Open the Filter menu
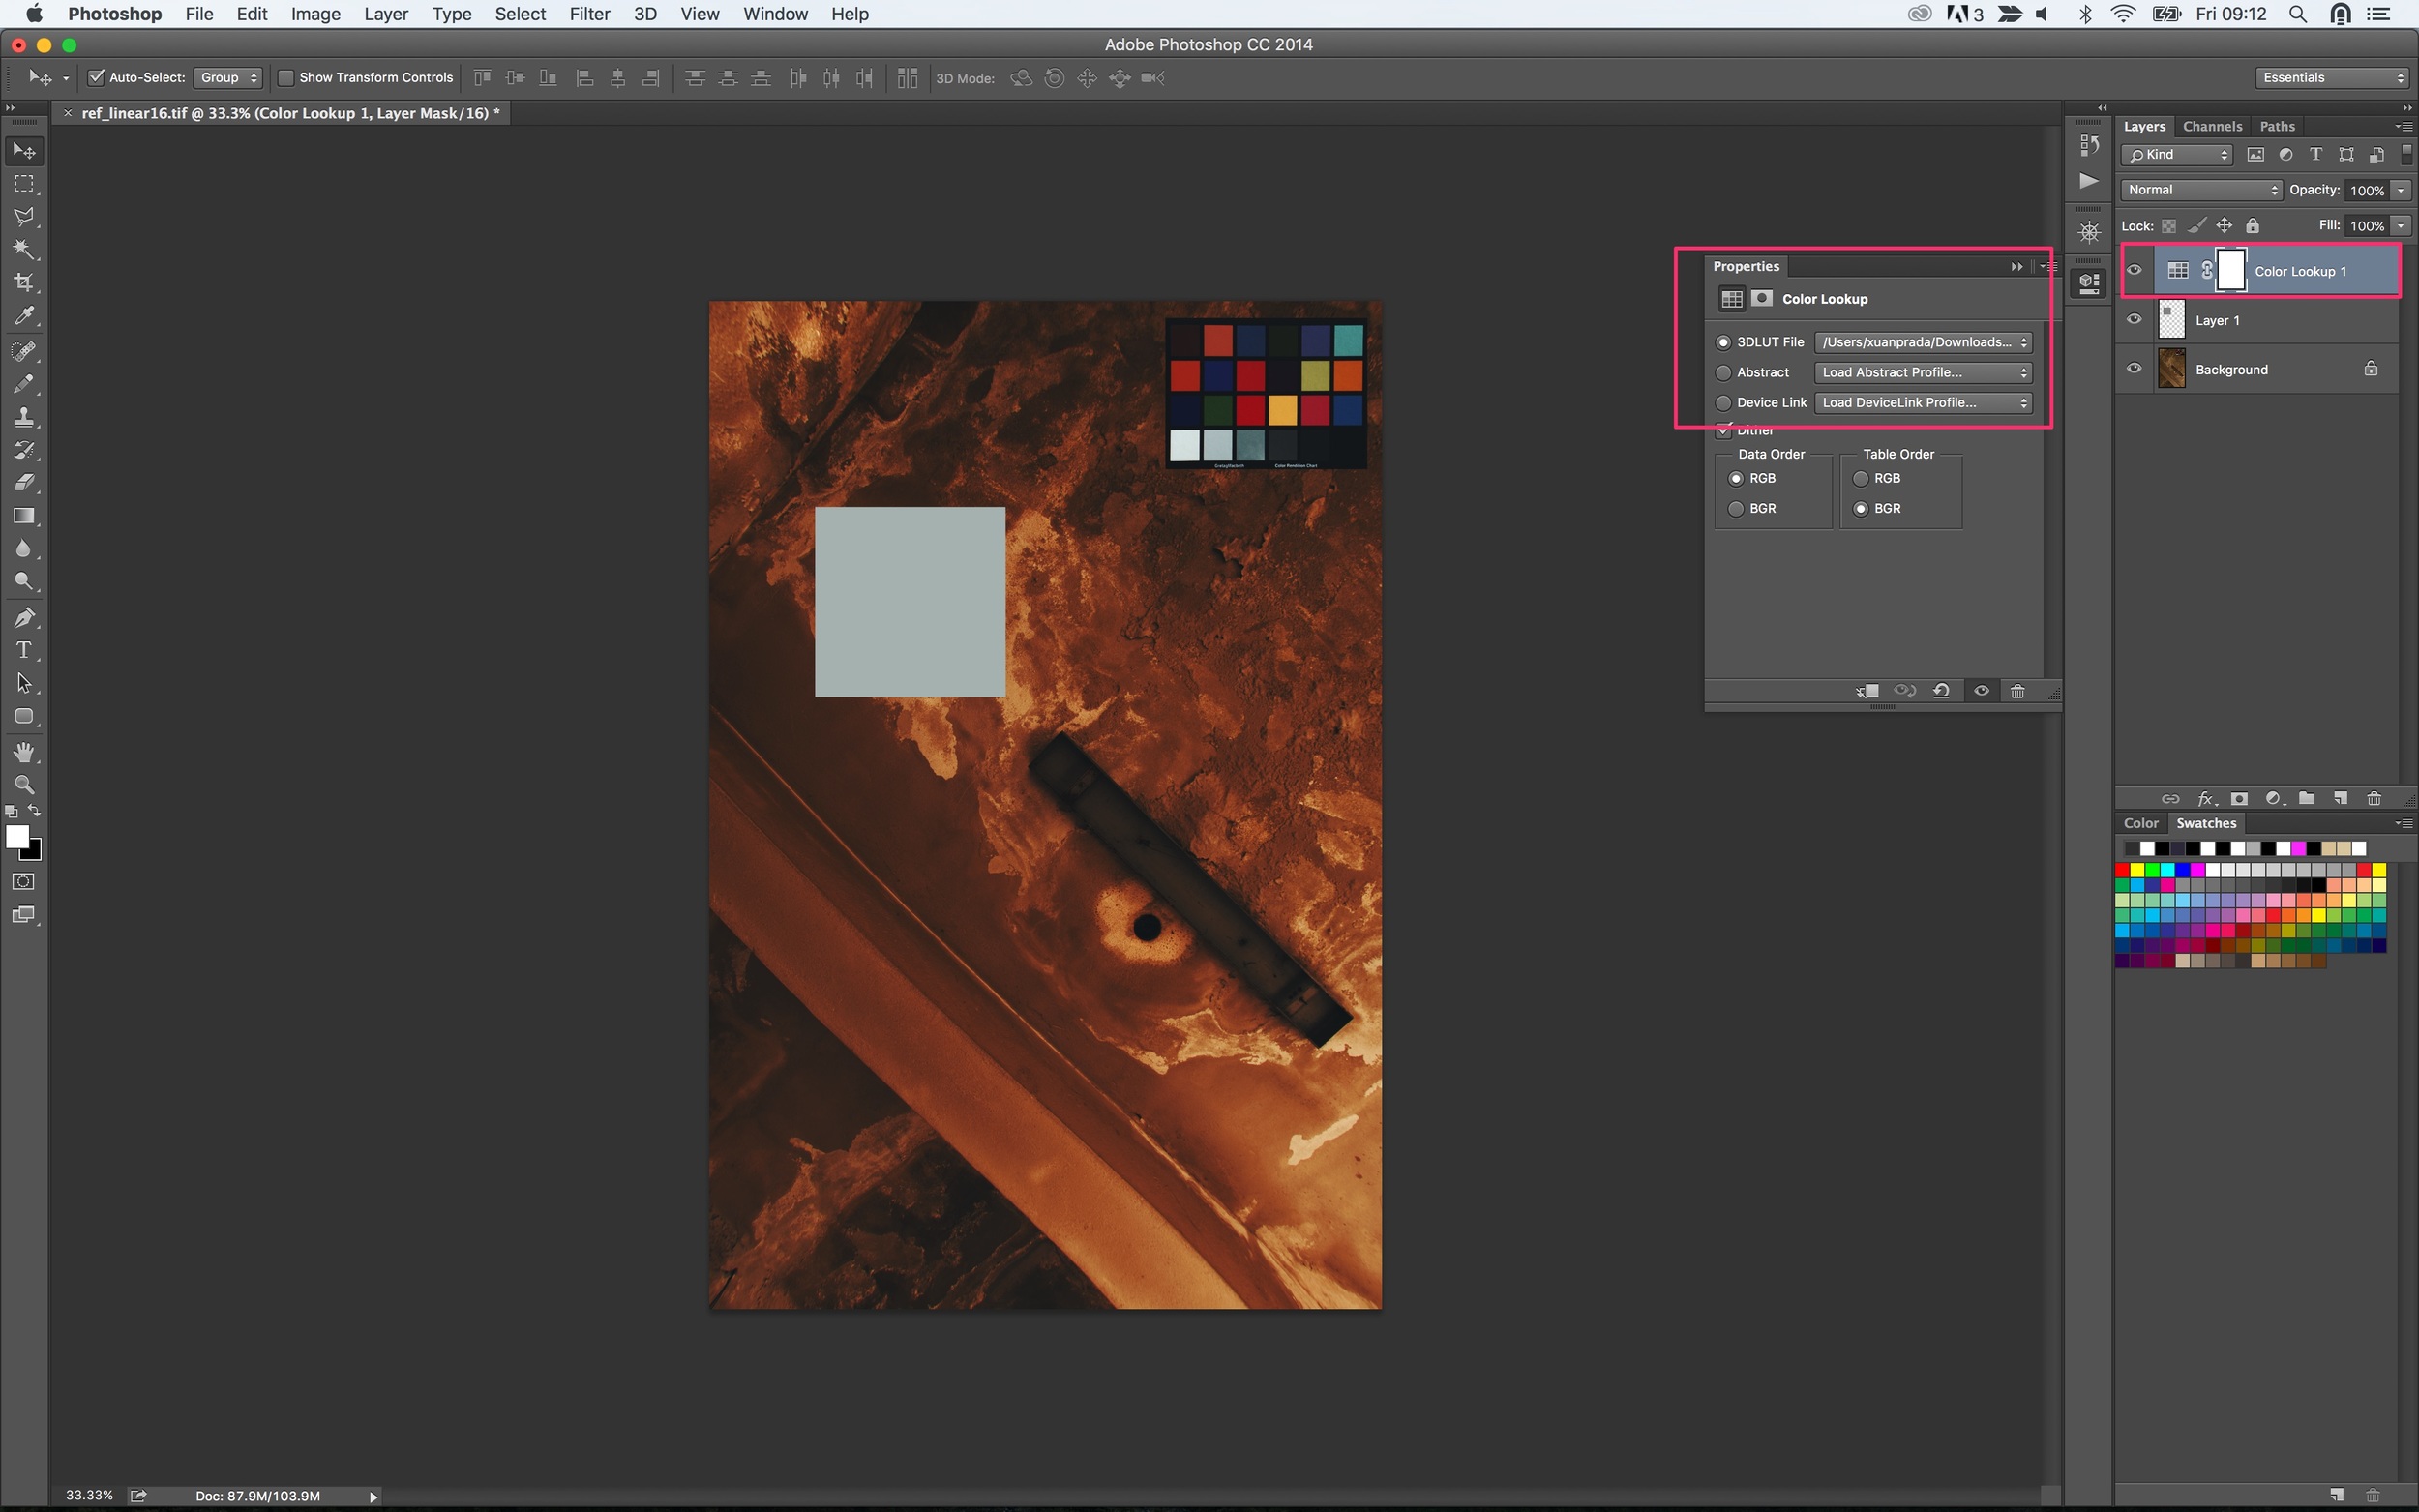 pyautogui.click(x=589, y=14)
